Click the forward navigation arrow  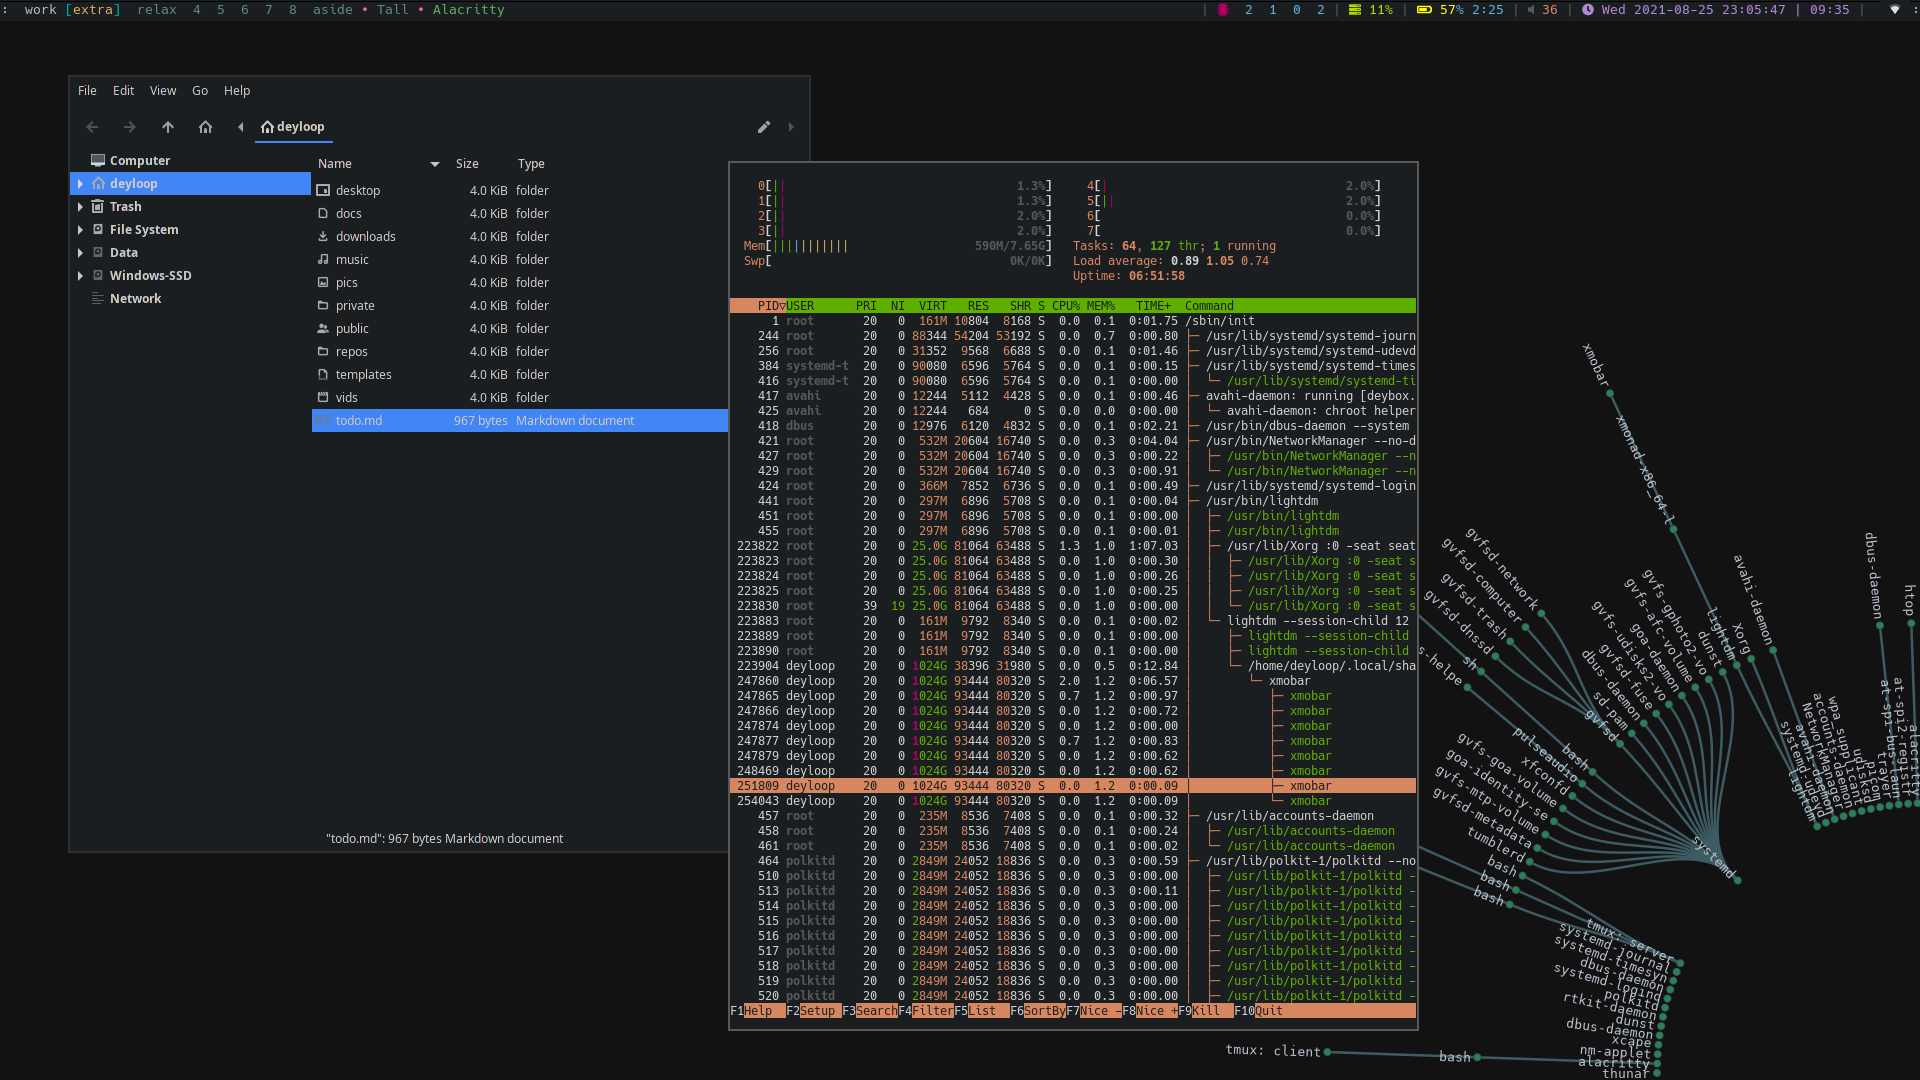pyautogui.click(x=129, y=127)
